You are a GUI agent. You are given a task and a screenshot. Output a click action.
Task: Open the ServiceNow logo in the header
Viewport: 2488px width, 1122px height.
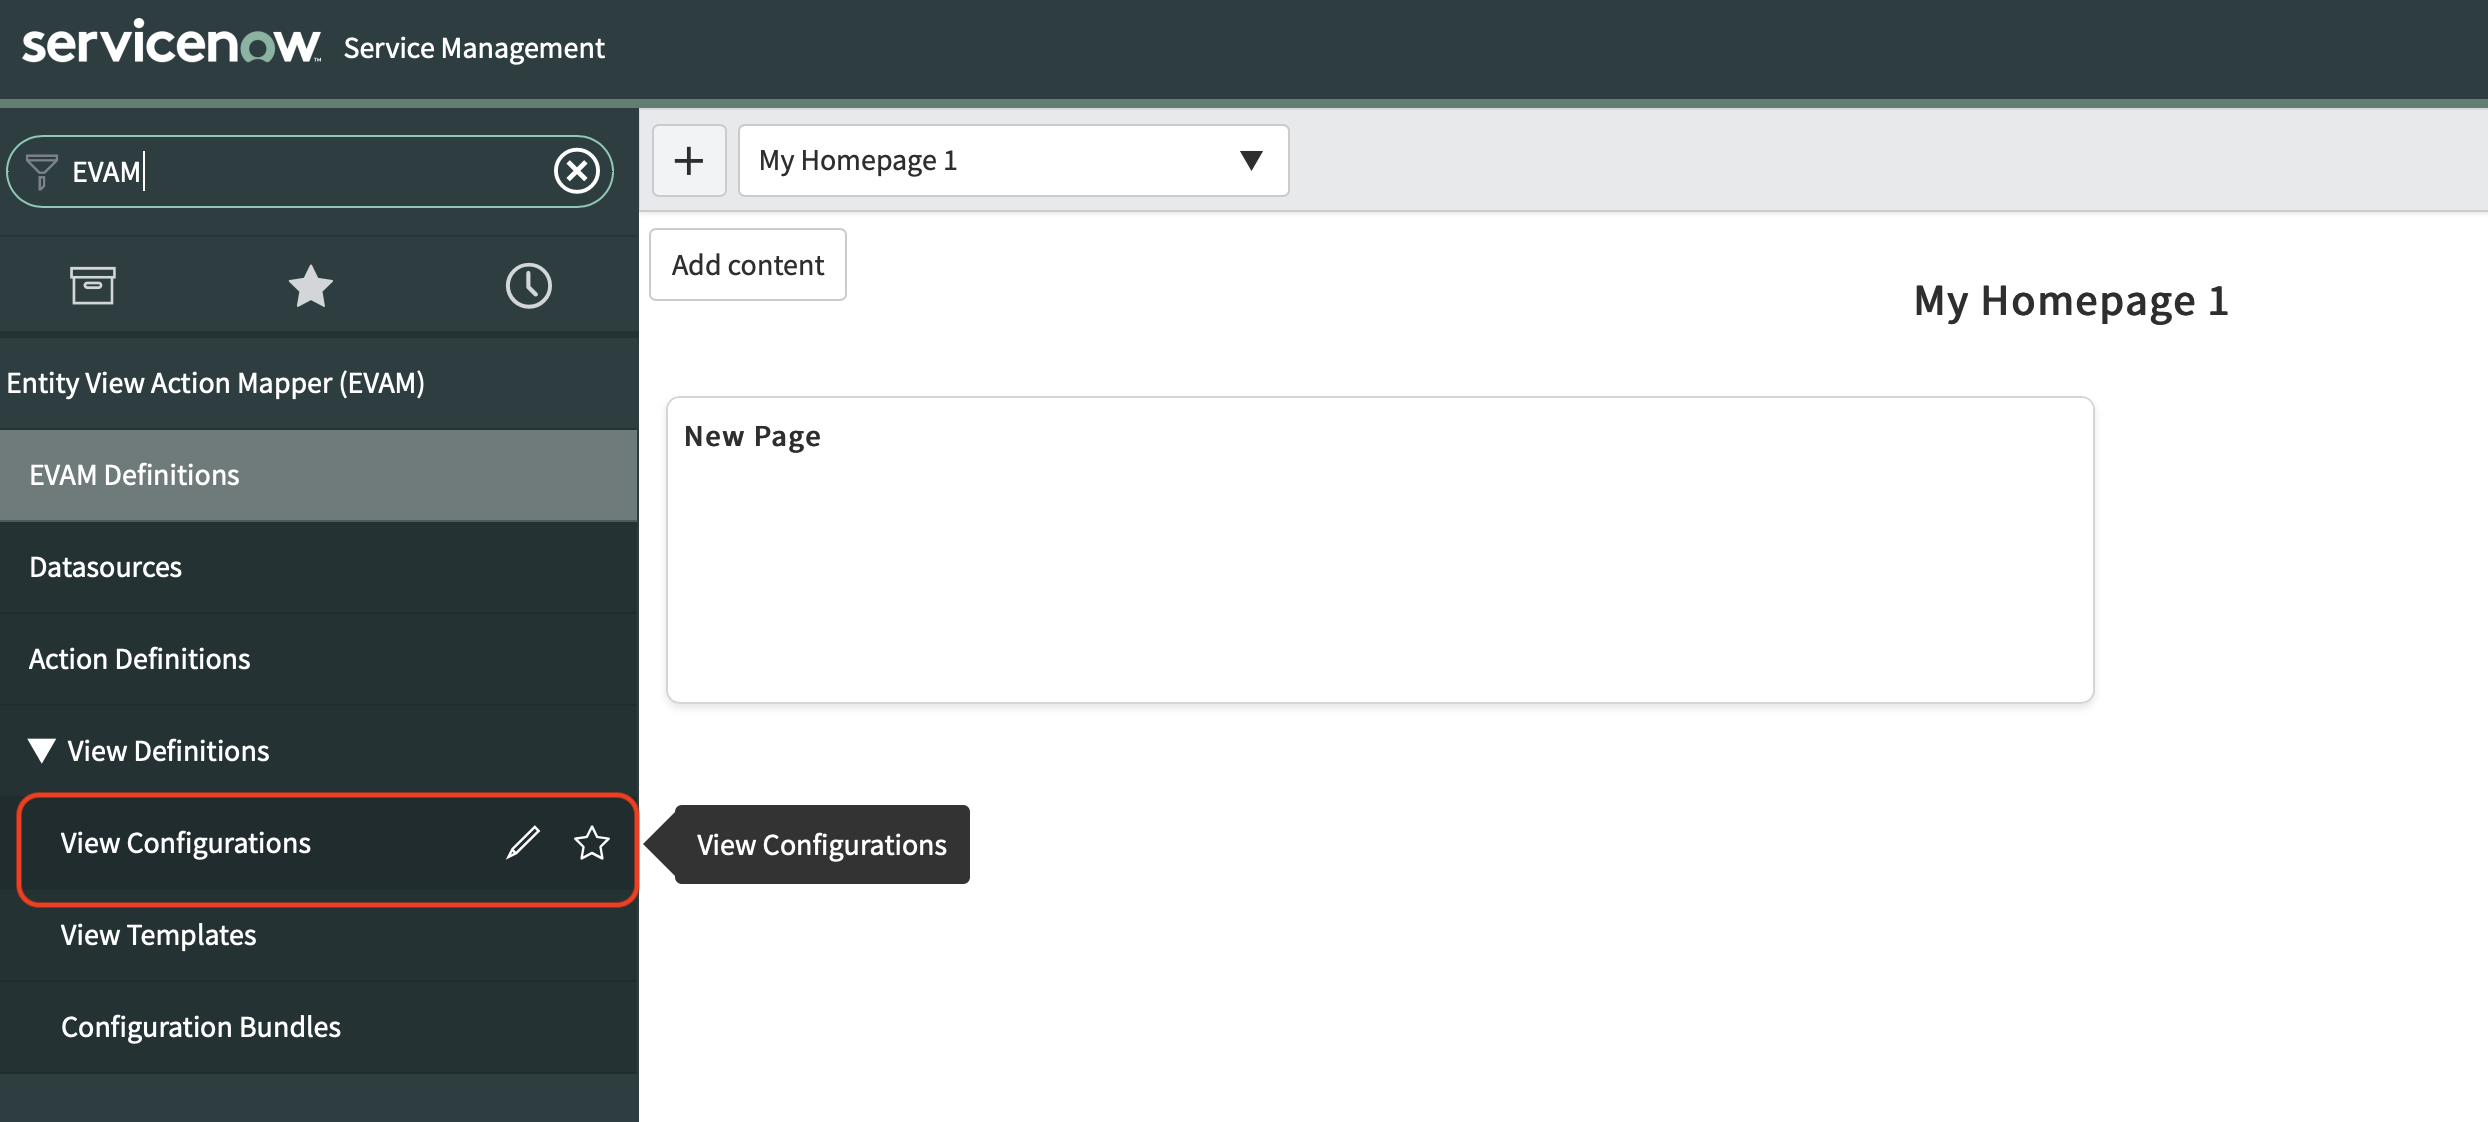click(170, 44)
